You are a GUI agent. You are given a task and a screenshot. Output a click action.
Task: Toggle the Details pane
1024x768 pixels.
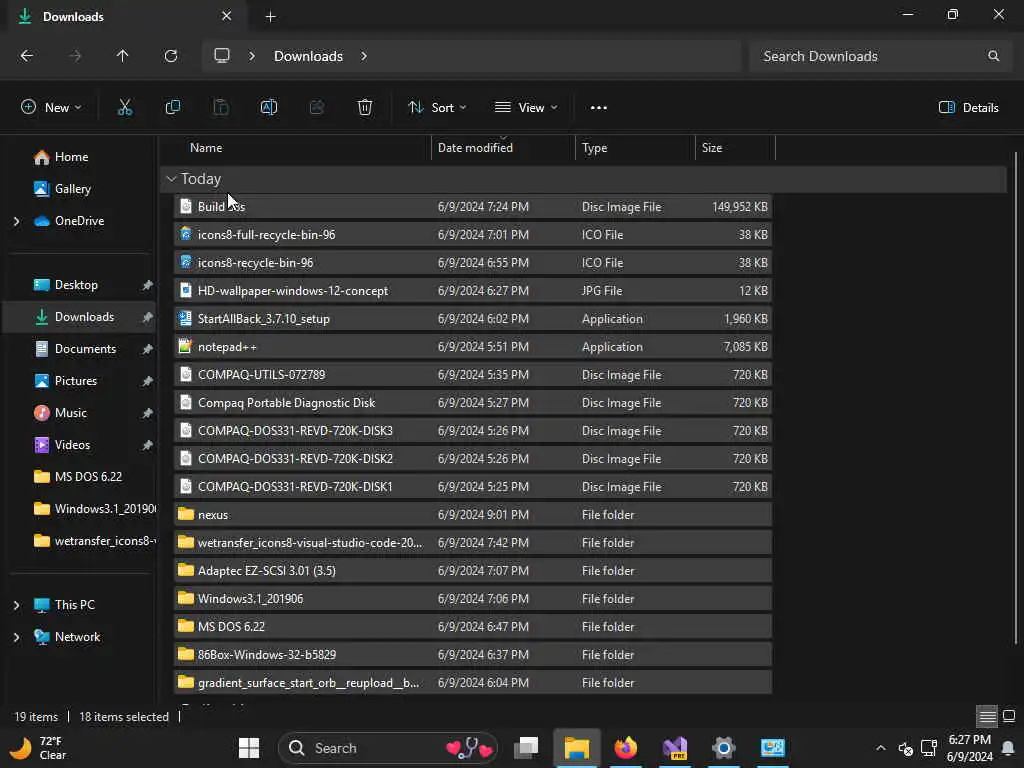[x=968, y=108]
